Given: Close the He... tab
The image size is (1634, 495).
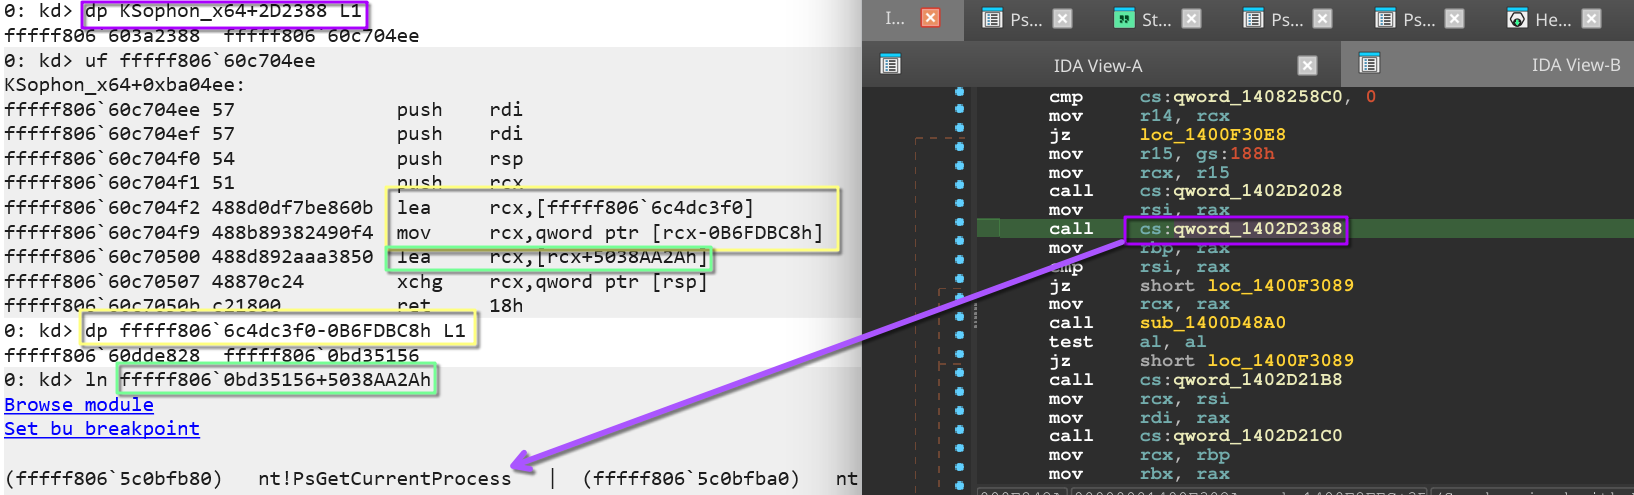Looking at the screenshot, I should [x=1591, y=19].
